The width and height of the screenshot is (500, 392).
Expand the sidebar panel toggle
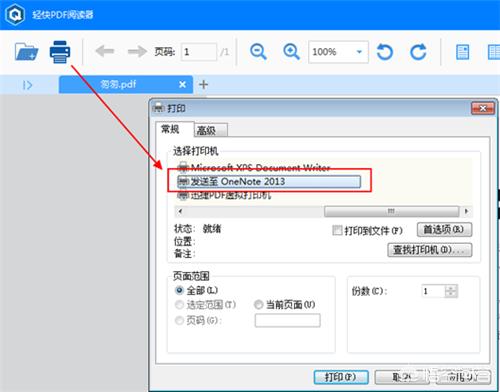point(27,85)
